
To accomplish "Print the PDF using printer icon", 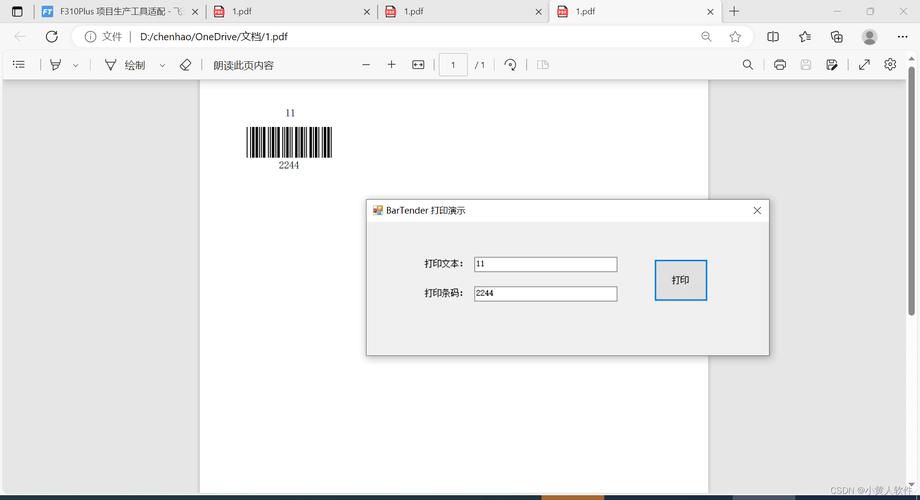I will click(780, 65).
